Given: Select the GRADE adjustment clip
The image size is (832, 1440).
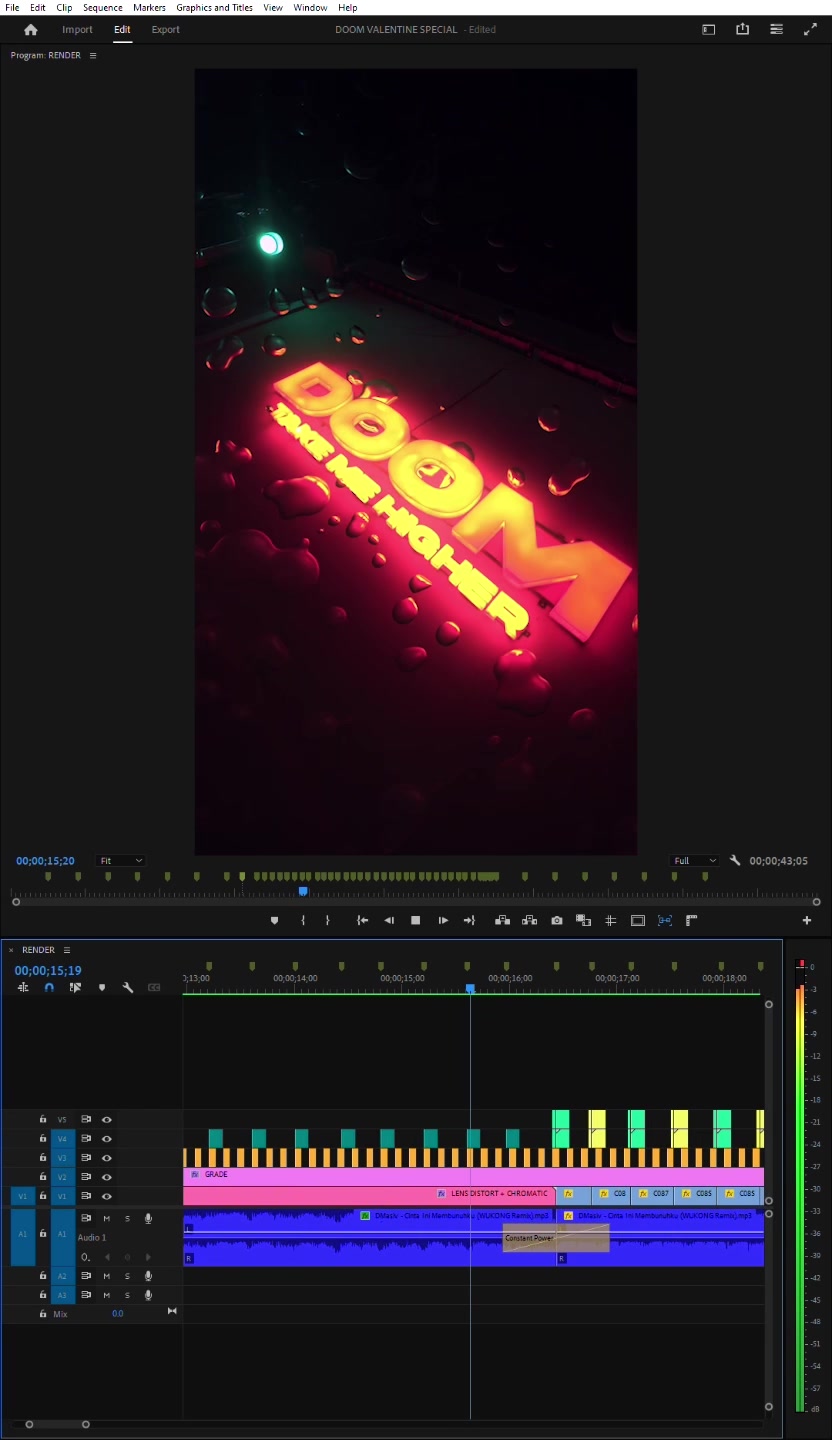Looking at the screenshot, I should [x=473, y=1177].
